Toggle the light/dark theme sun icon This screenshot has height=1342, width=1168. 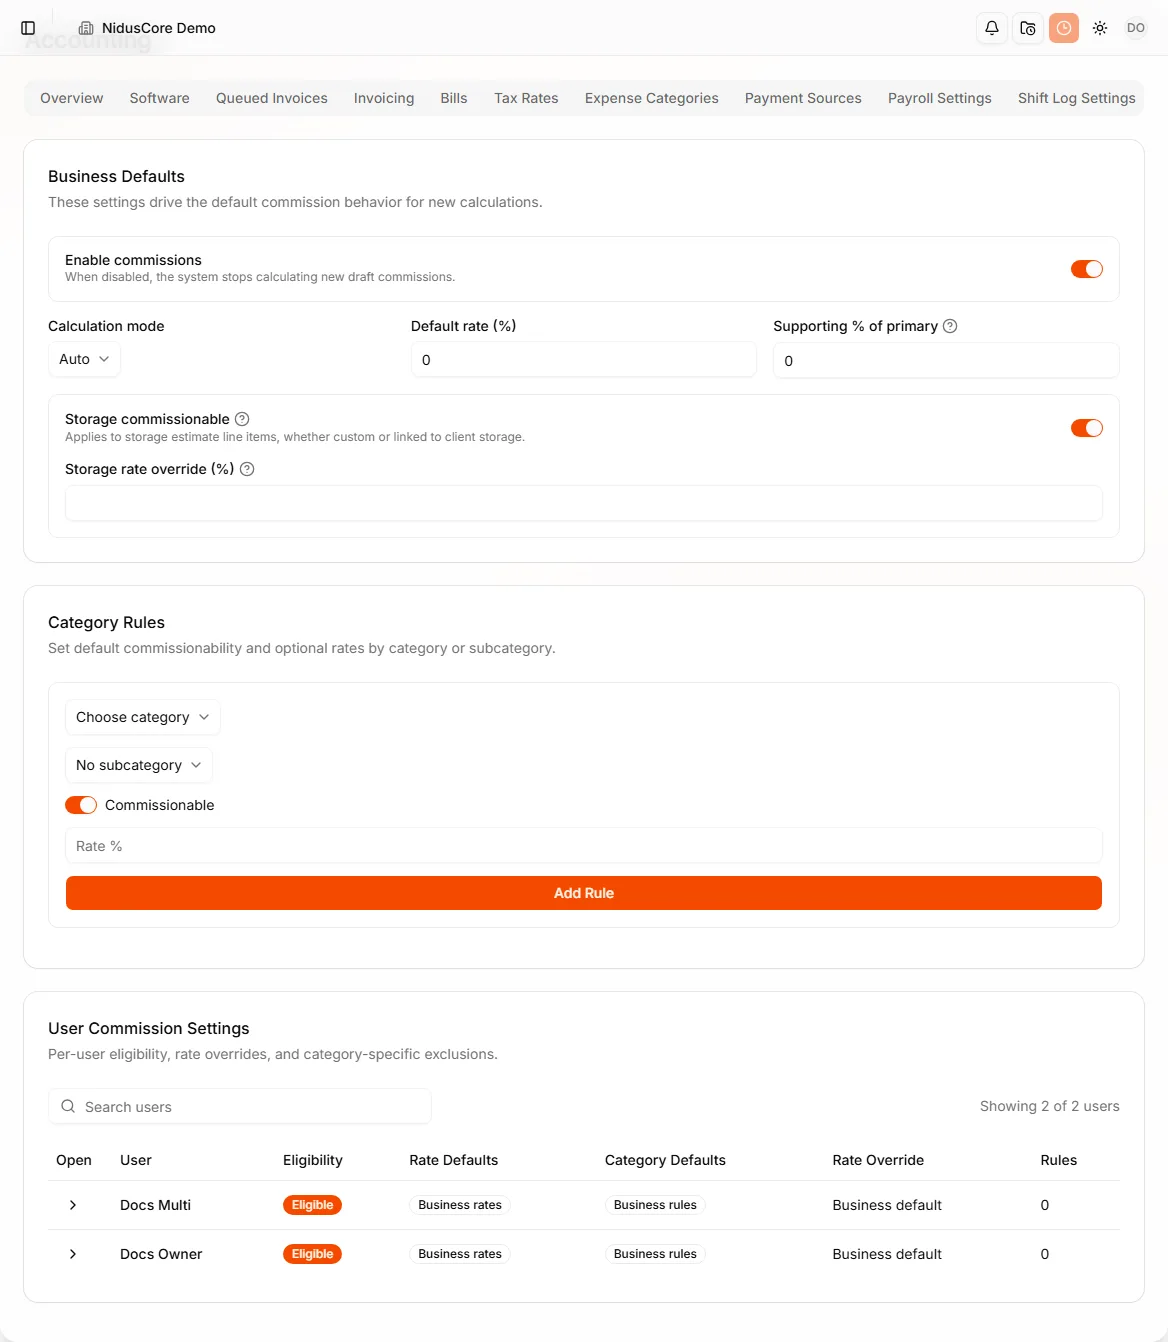1100,28
